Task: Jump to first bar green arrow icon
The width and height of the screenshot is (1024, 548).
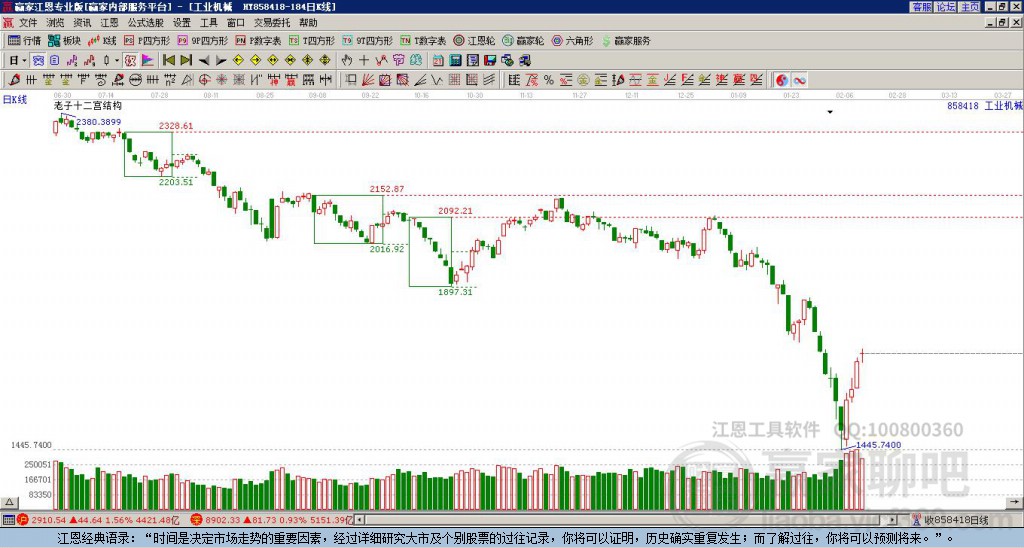Action: tap(168, 61)
